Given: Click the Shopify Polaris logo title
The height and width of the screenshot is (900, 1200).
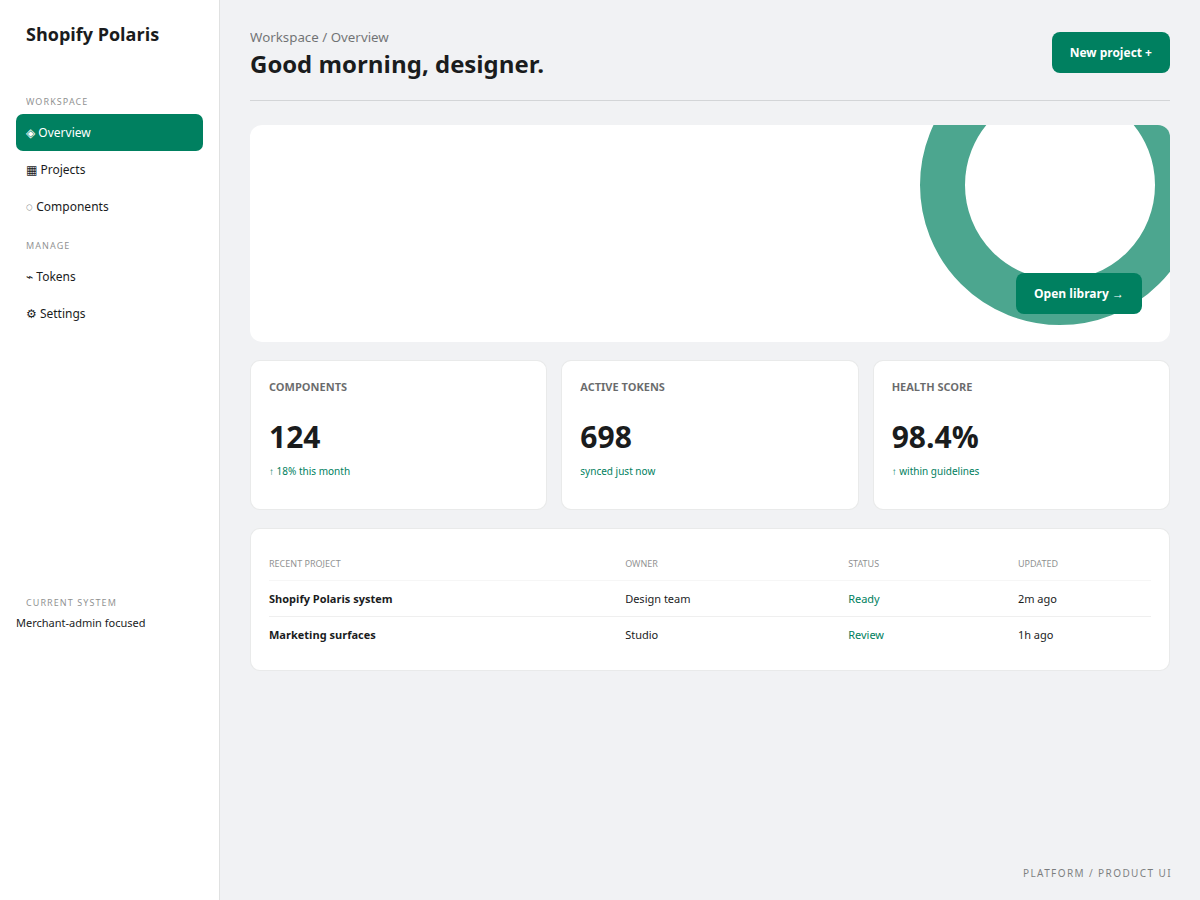Looking at the screenshot, I should (x=92, y=35).
